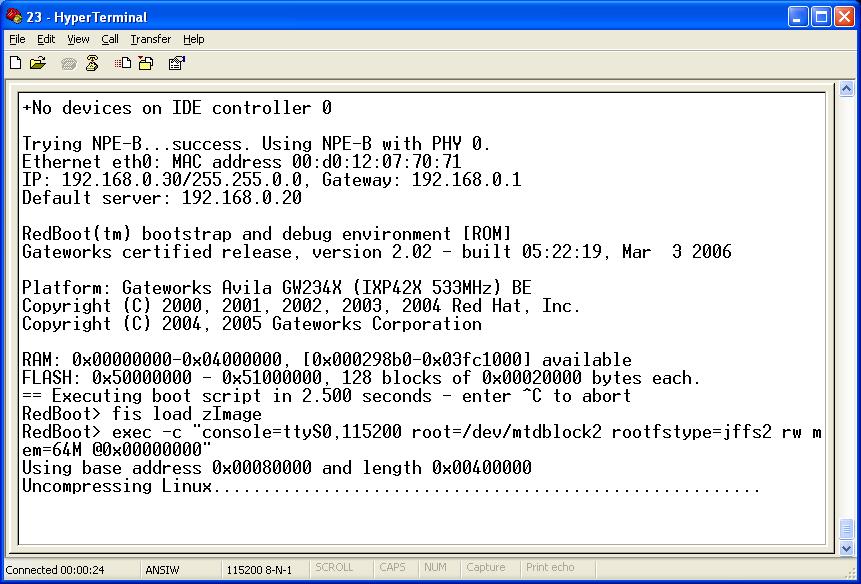Click the 'FLASH: 0x50000000' line

pos(361,378)
